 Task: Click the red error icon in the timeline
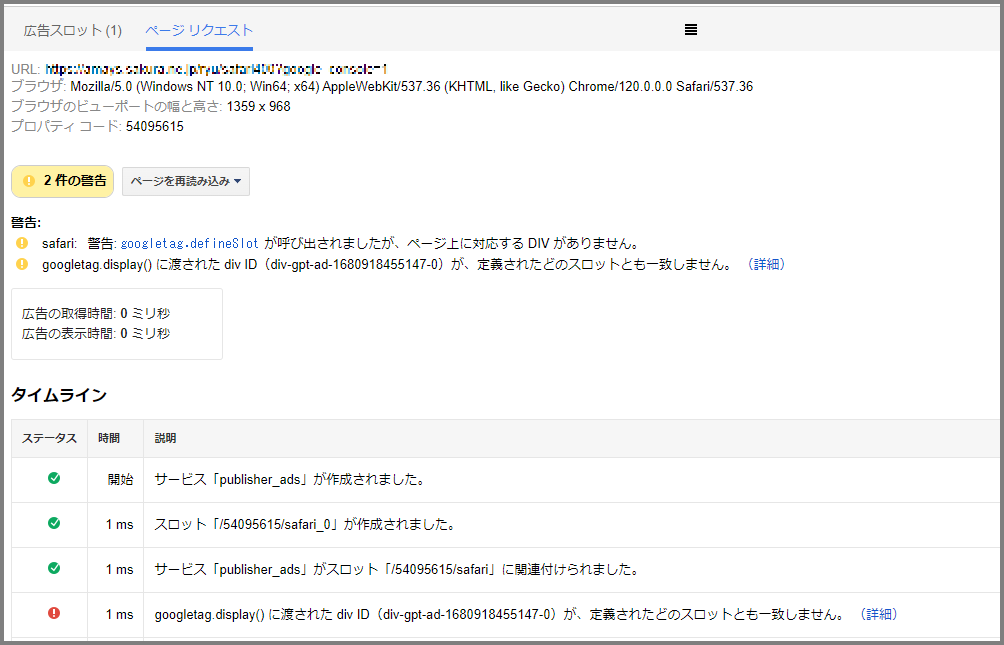click(x=54, y=613)
